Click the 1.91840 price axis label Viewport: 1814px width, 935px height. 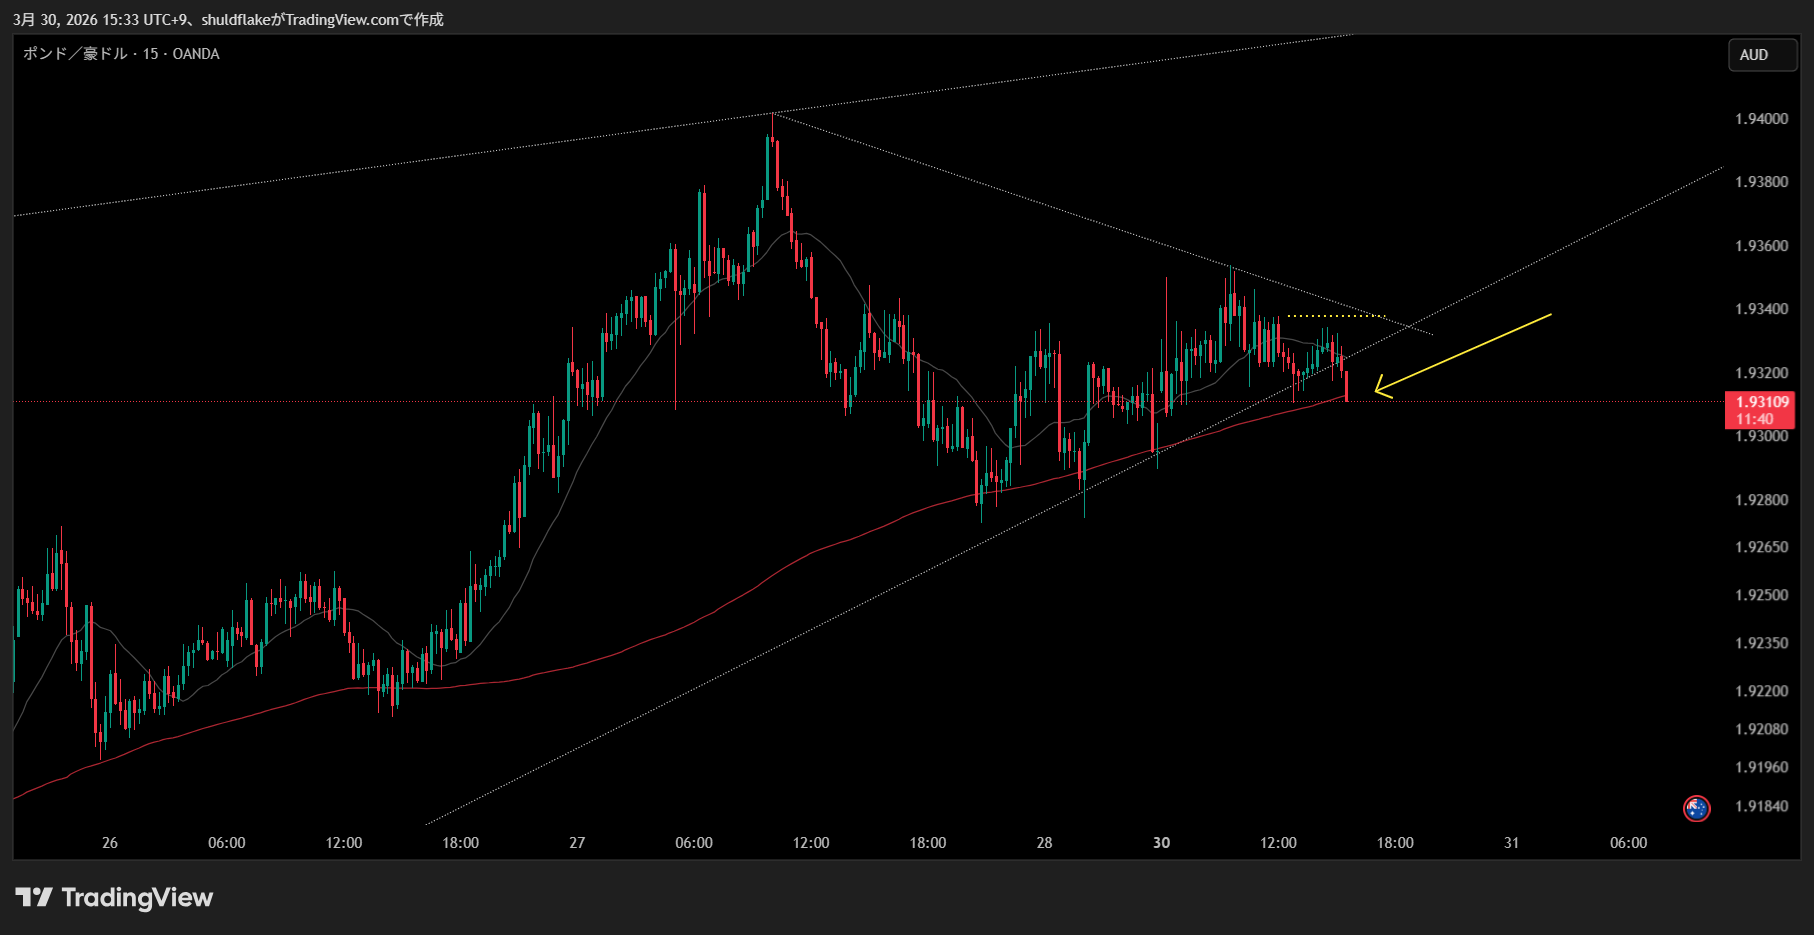[x=1761, y=806]
